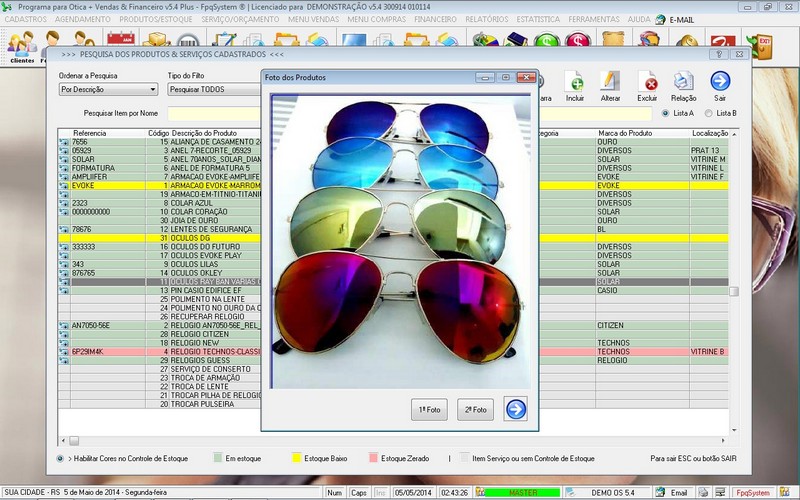Click the blue arrow in photo window
This screenshot has width=800, height=500.
[515, 409]
